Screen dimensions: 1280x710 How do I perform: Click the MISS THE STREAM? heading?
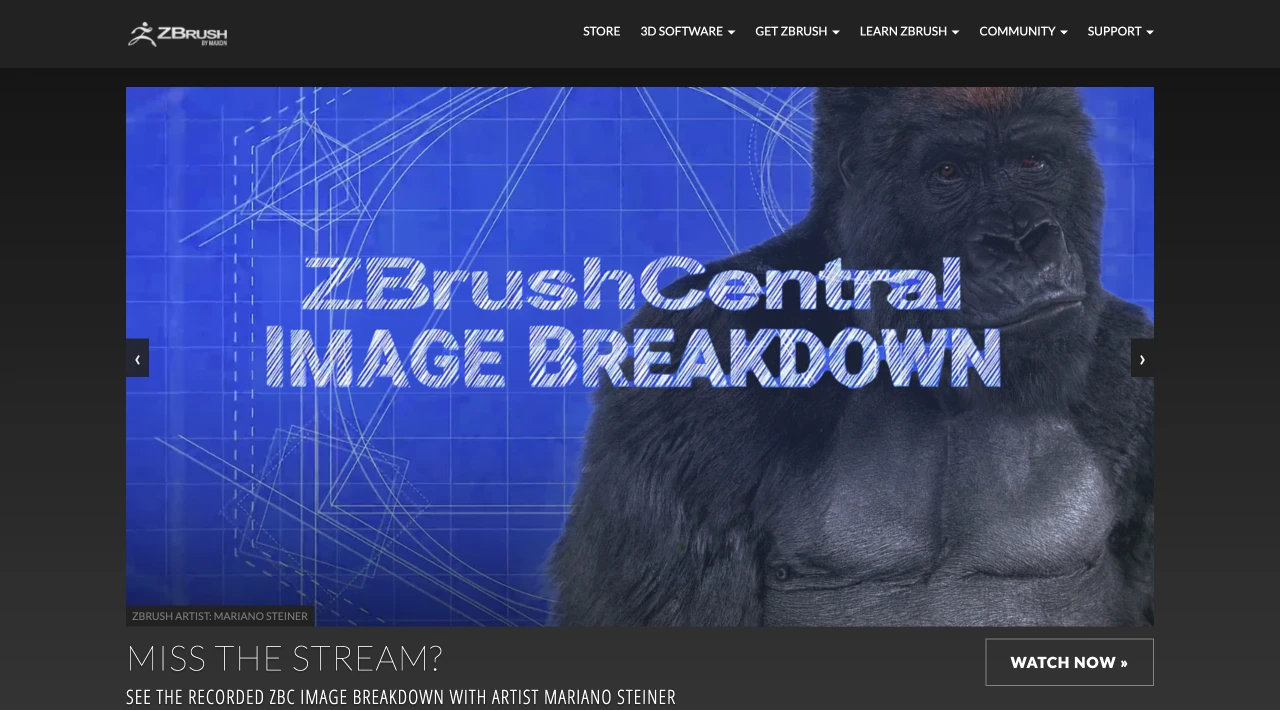click(x=284, y=658)
